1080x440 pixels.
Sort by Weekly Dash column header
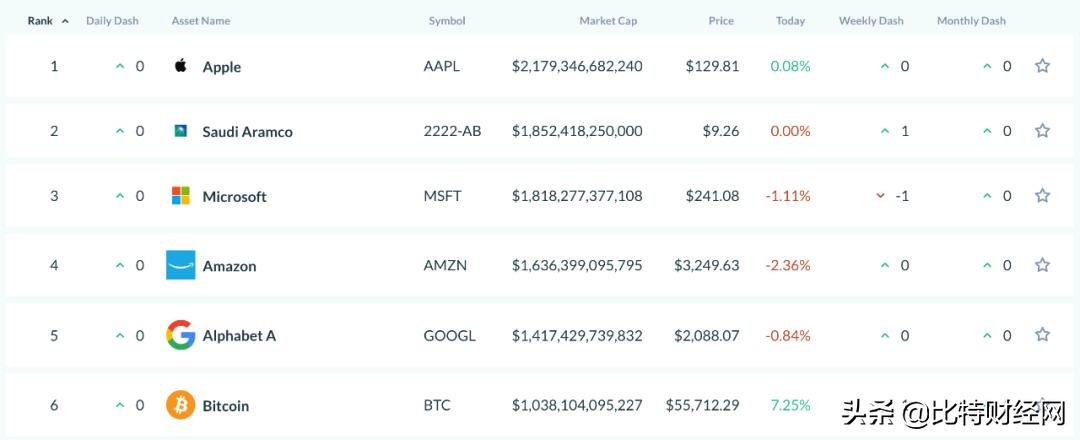(872, 21)
